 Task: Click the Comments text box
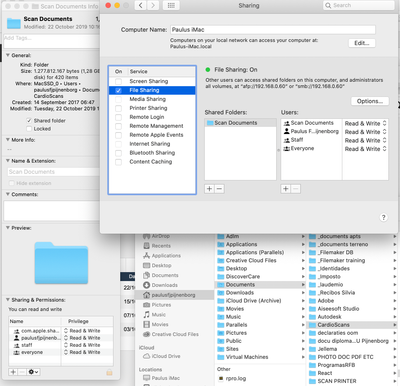tap(52, 210)
